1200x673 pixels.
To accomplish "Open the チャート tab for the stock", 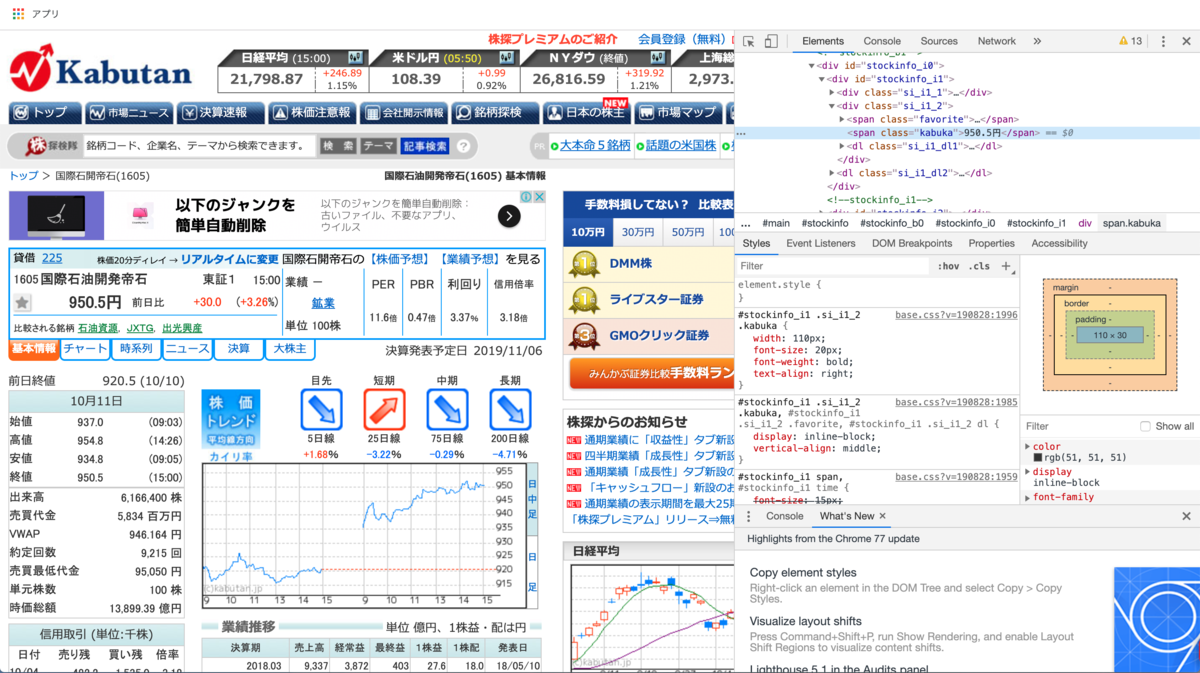I will click(x=84, y=349).
